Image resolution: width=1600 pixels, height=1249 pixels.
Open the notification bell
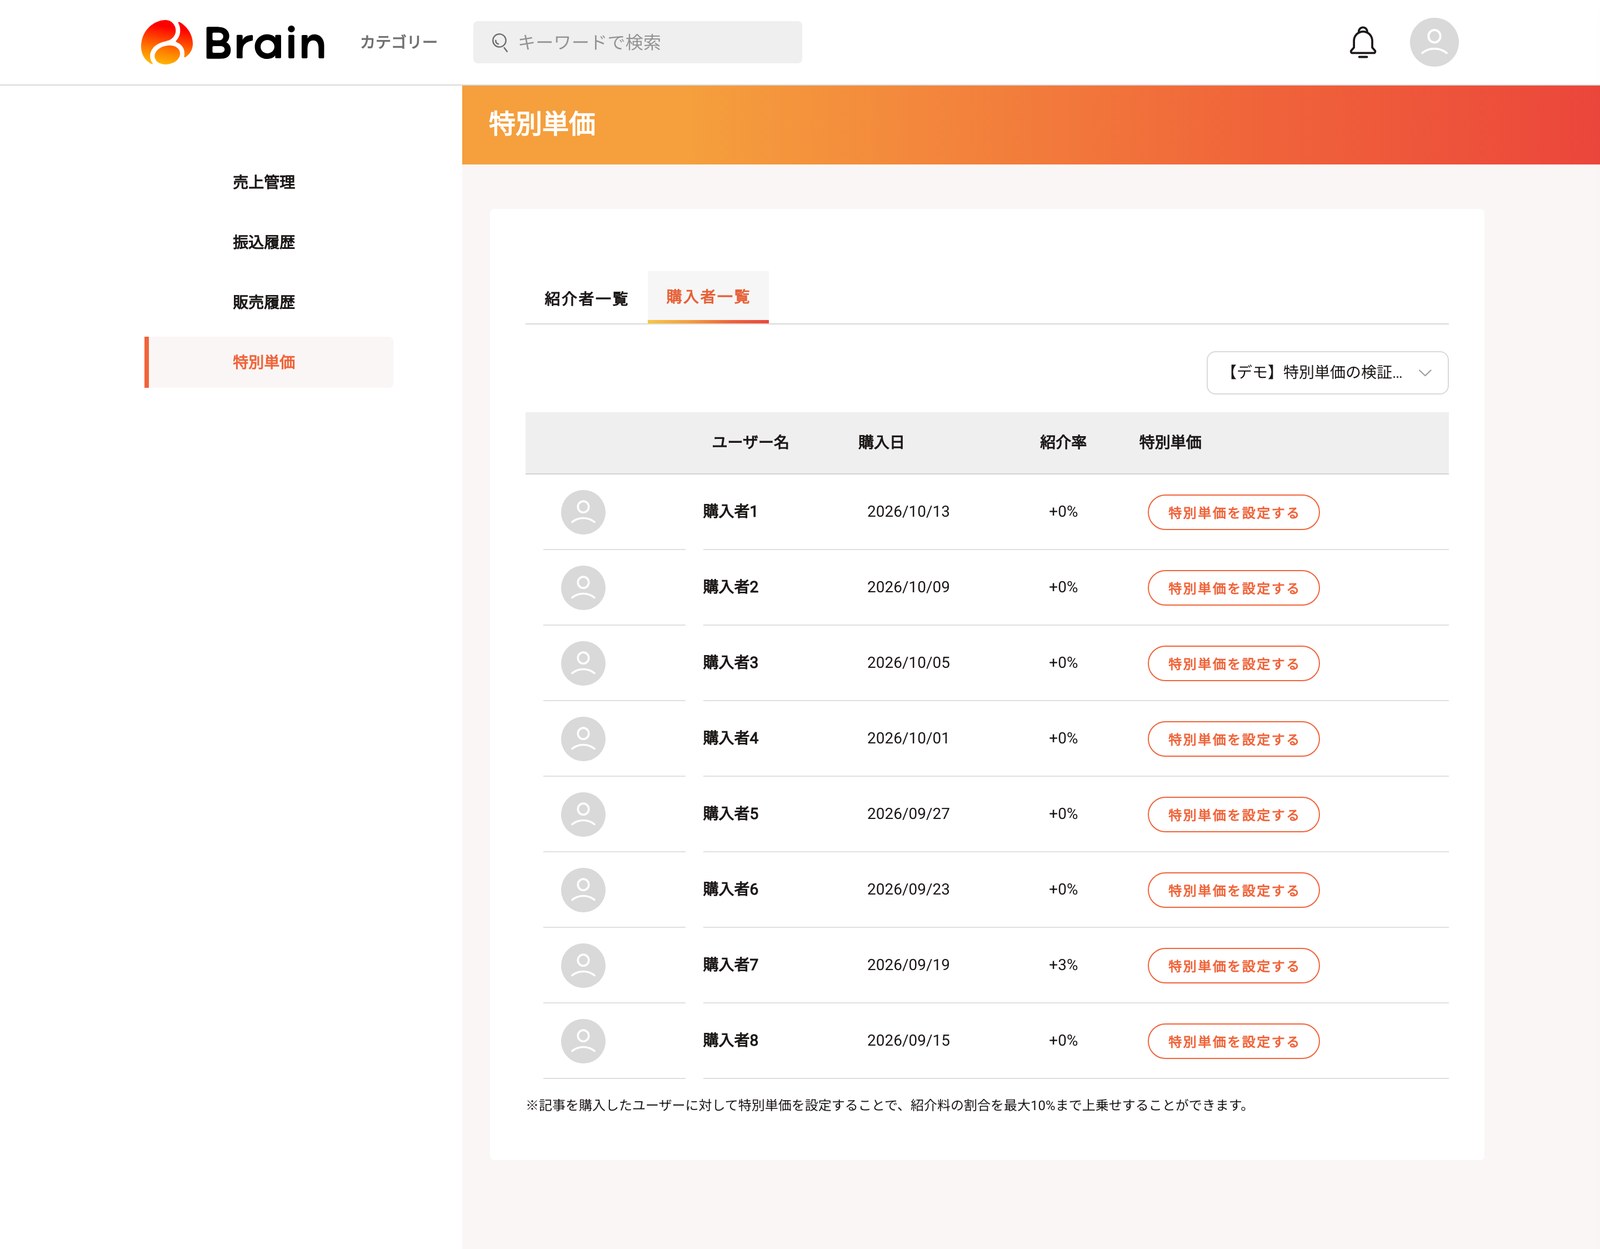click(1363, 42)
